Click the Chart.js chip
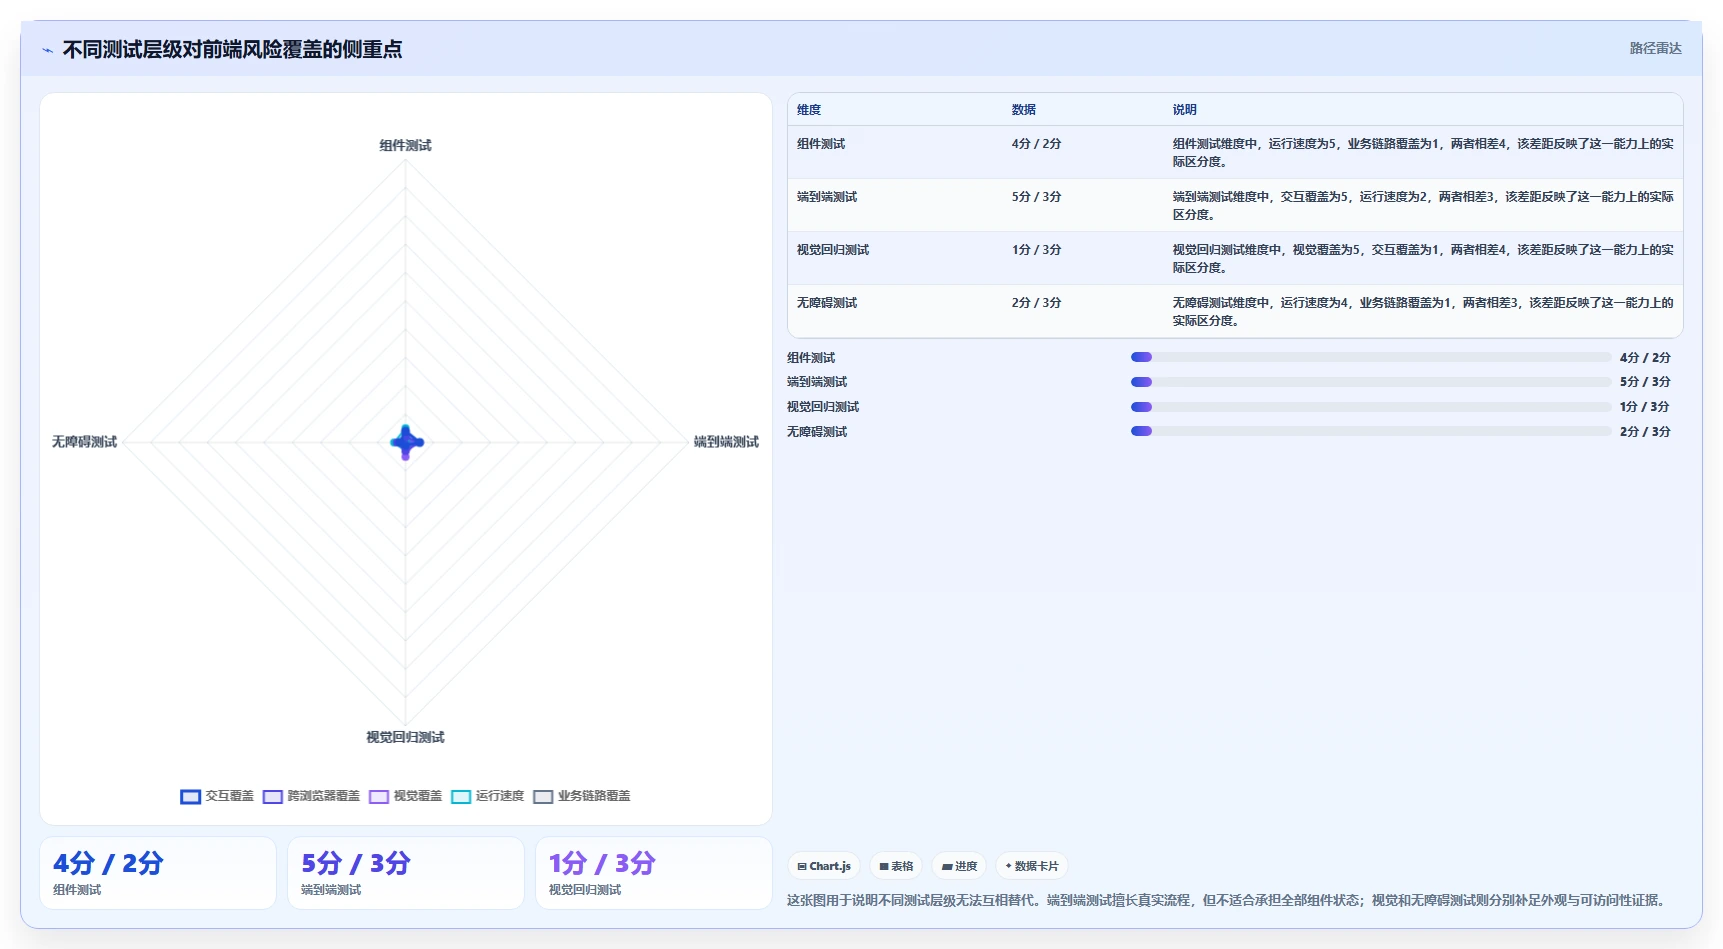This screenshot has width=1723, height=949. tap(824, 866)
